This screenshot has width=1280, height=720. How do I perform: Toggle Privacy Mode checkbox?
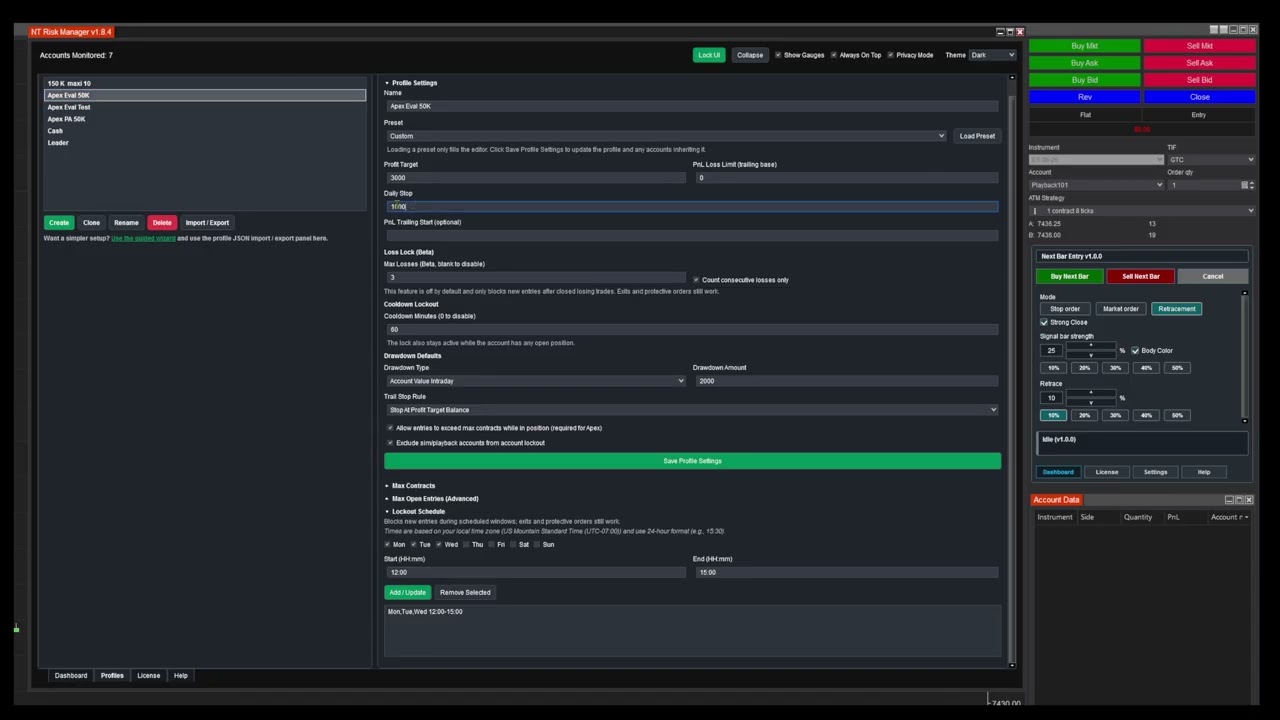(889, 55)
